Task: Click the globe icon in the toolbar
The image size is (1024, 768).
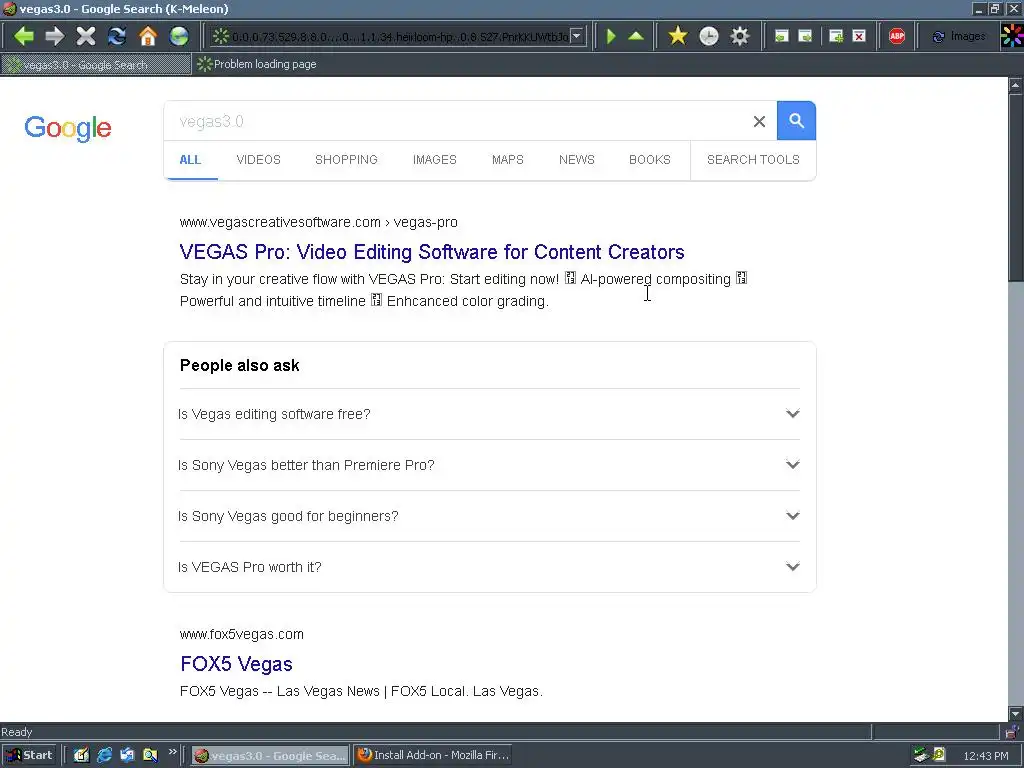Action: [x=179, y=36]
